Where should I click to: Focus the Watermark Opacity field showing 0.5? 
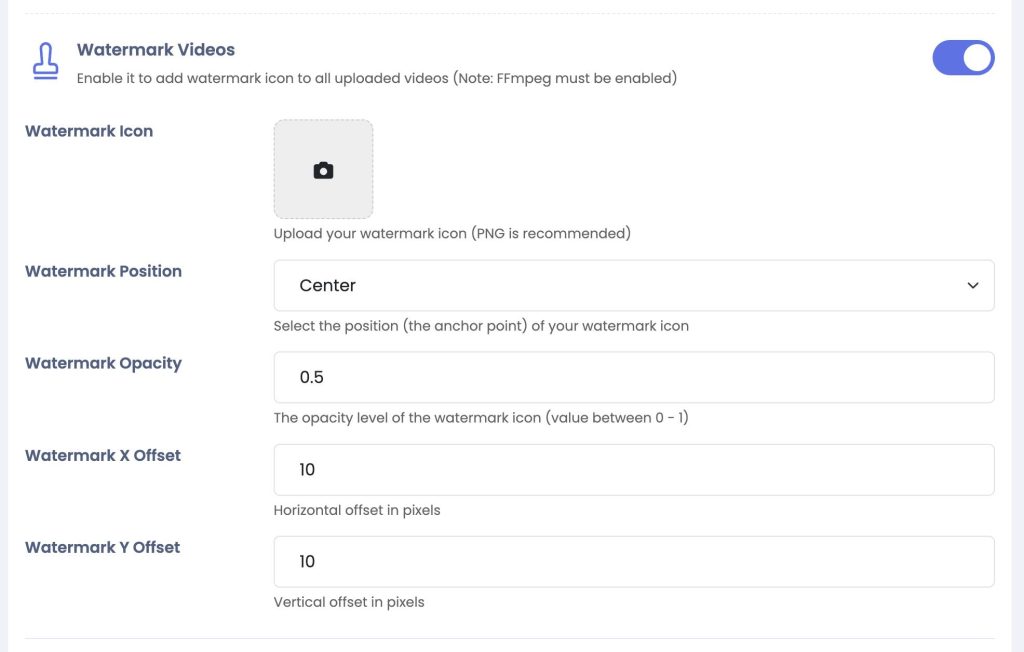(633, 377)
